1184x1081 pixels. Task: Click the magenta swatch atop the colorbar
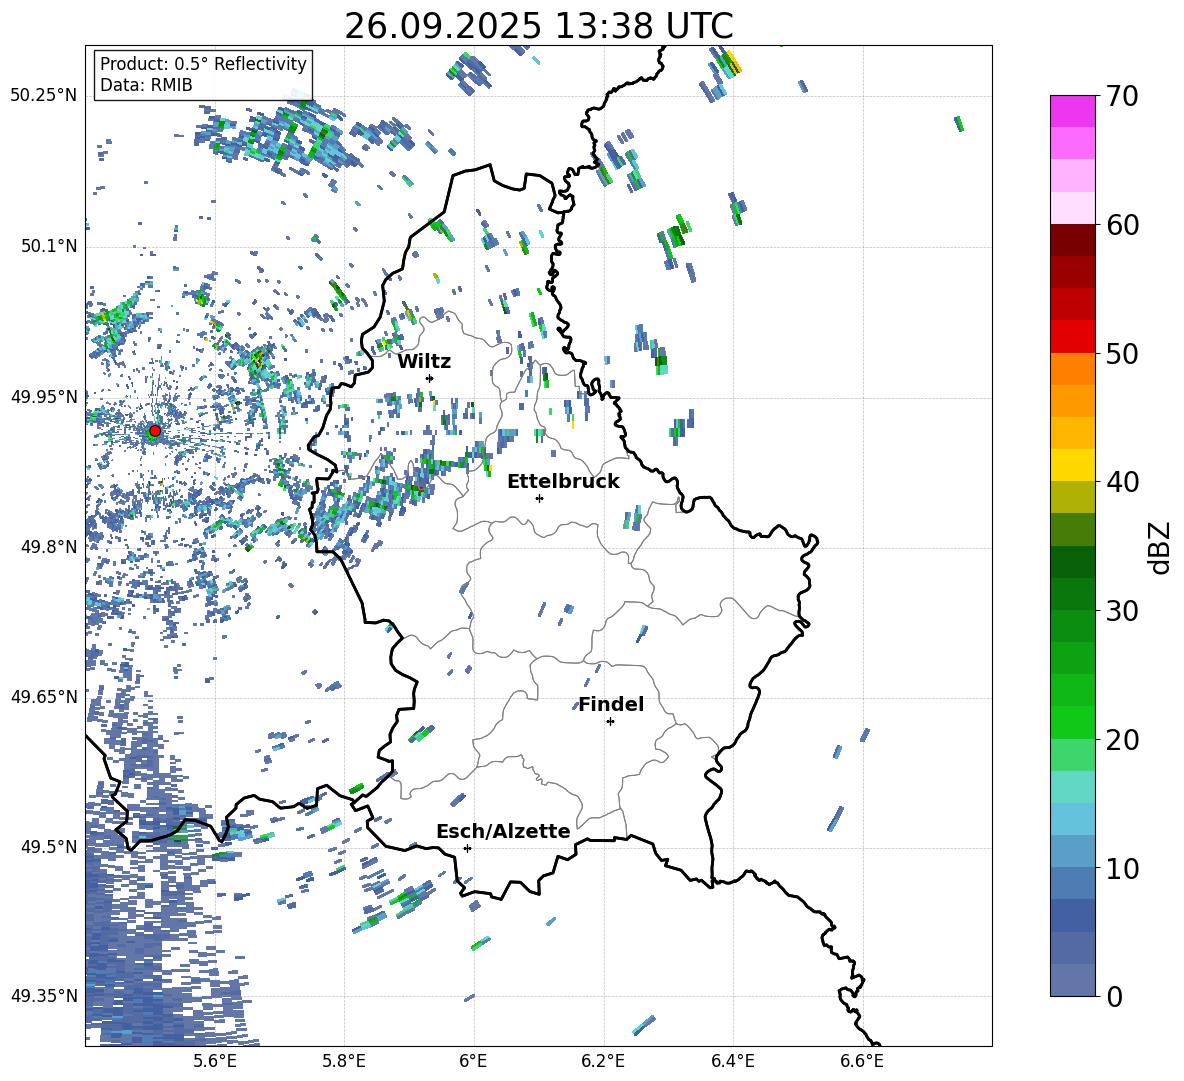point(1072,111)
